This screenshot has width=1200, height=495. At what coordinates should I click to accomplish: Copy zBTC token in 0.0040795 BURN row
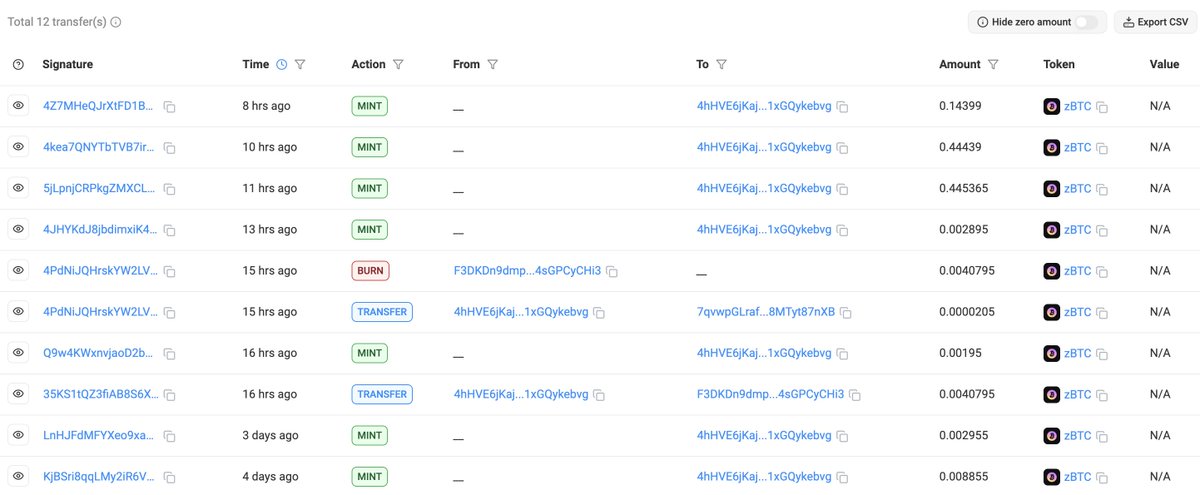coord(1102,271)
